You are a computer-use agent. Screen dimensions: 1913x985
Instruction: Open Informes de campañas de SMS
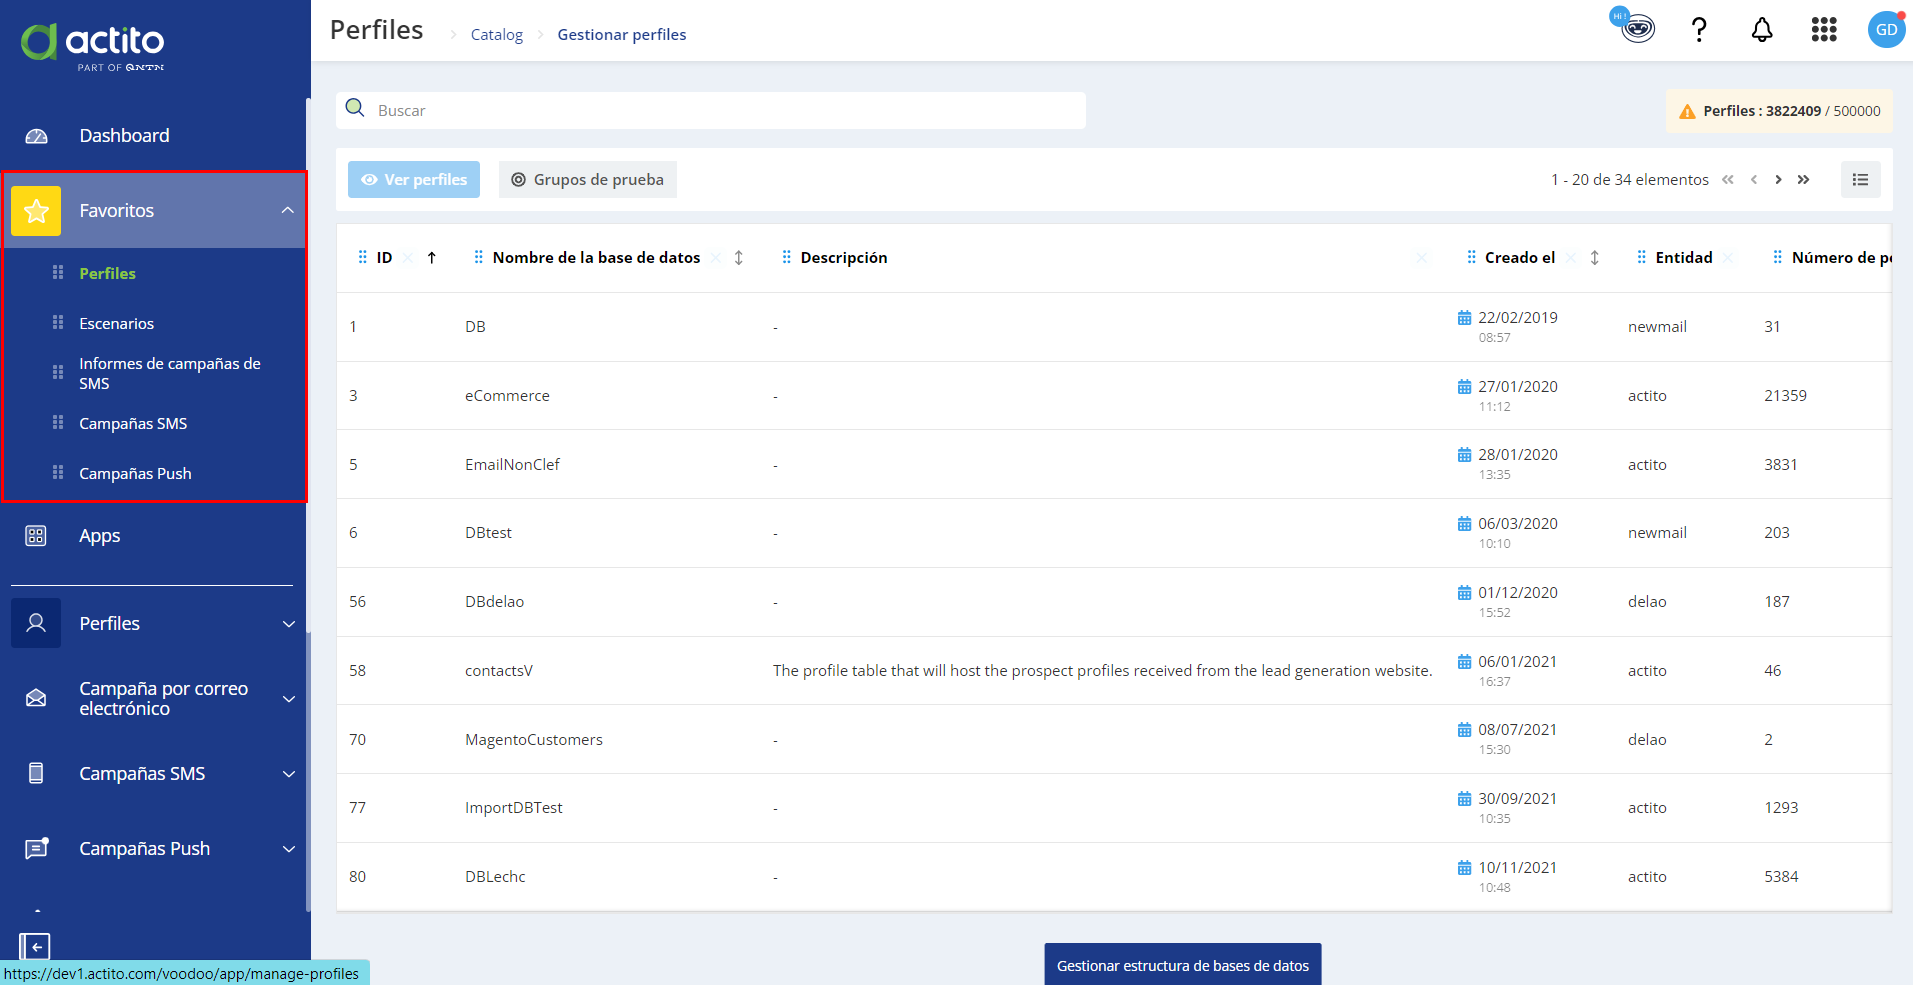[x=170, y=373]
